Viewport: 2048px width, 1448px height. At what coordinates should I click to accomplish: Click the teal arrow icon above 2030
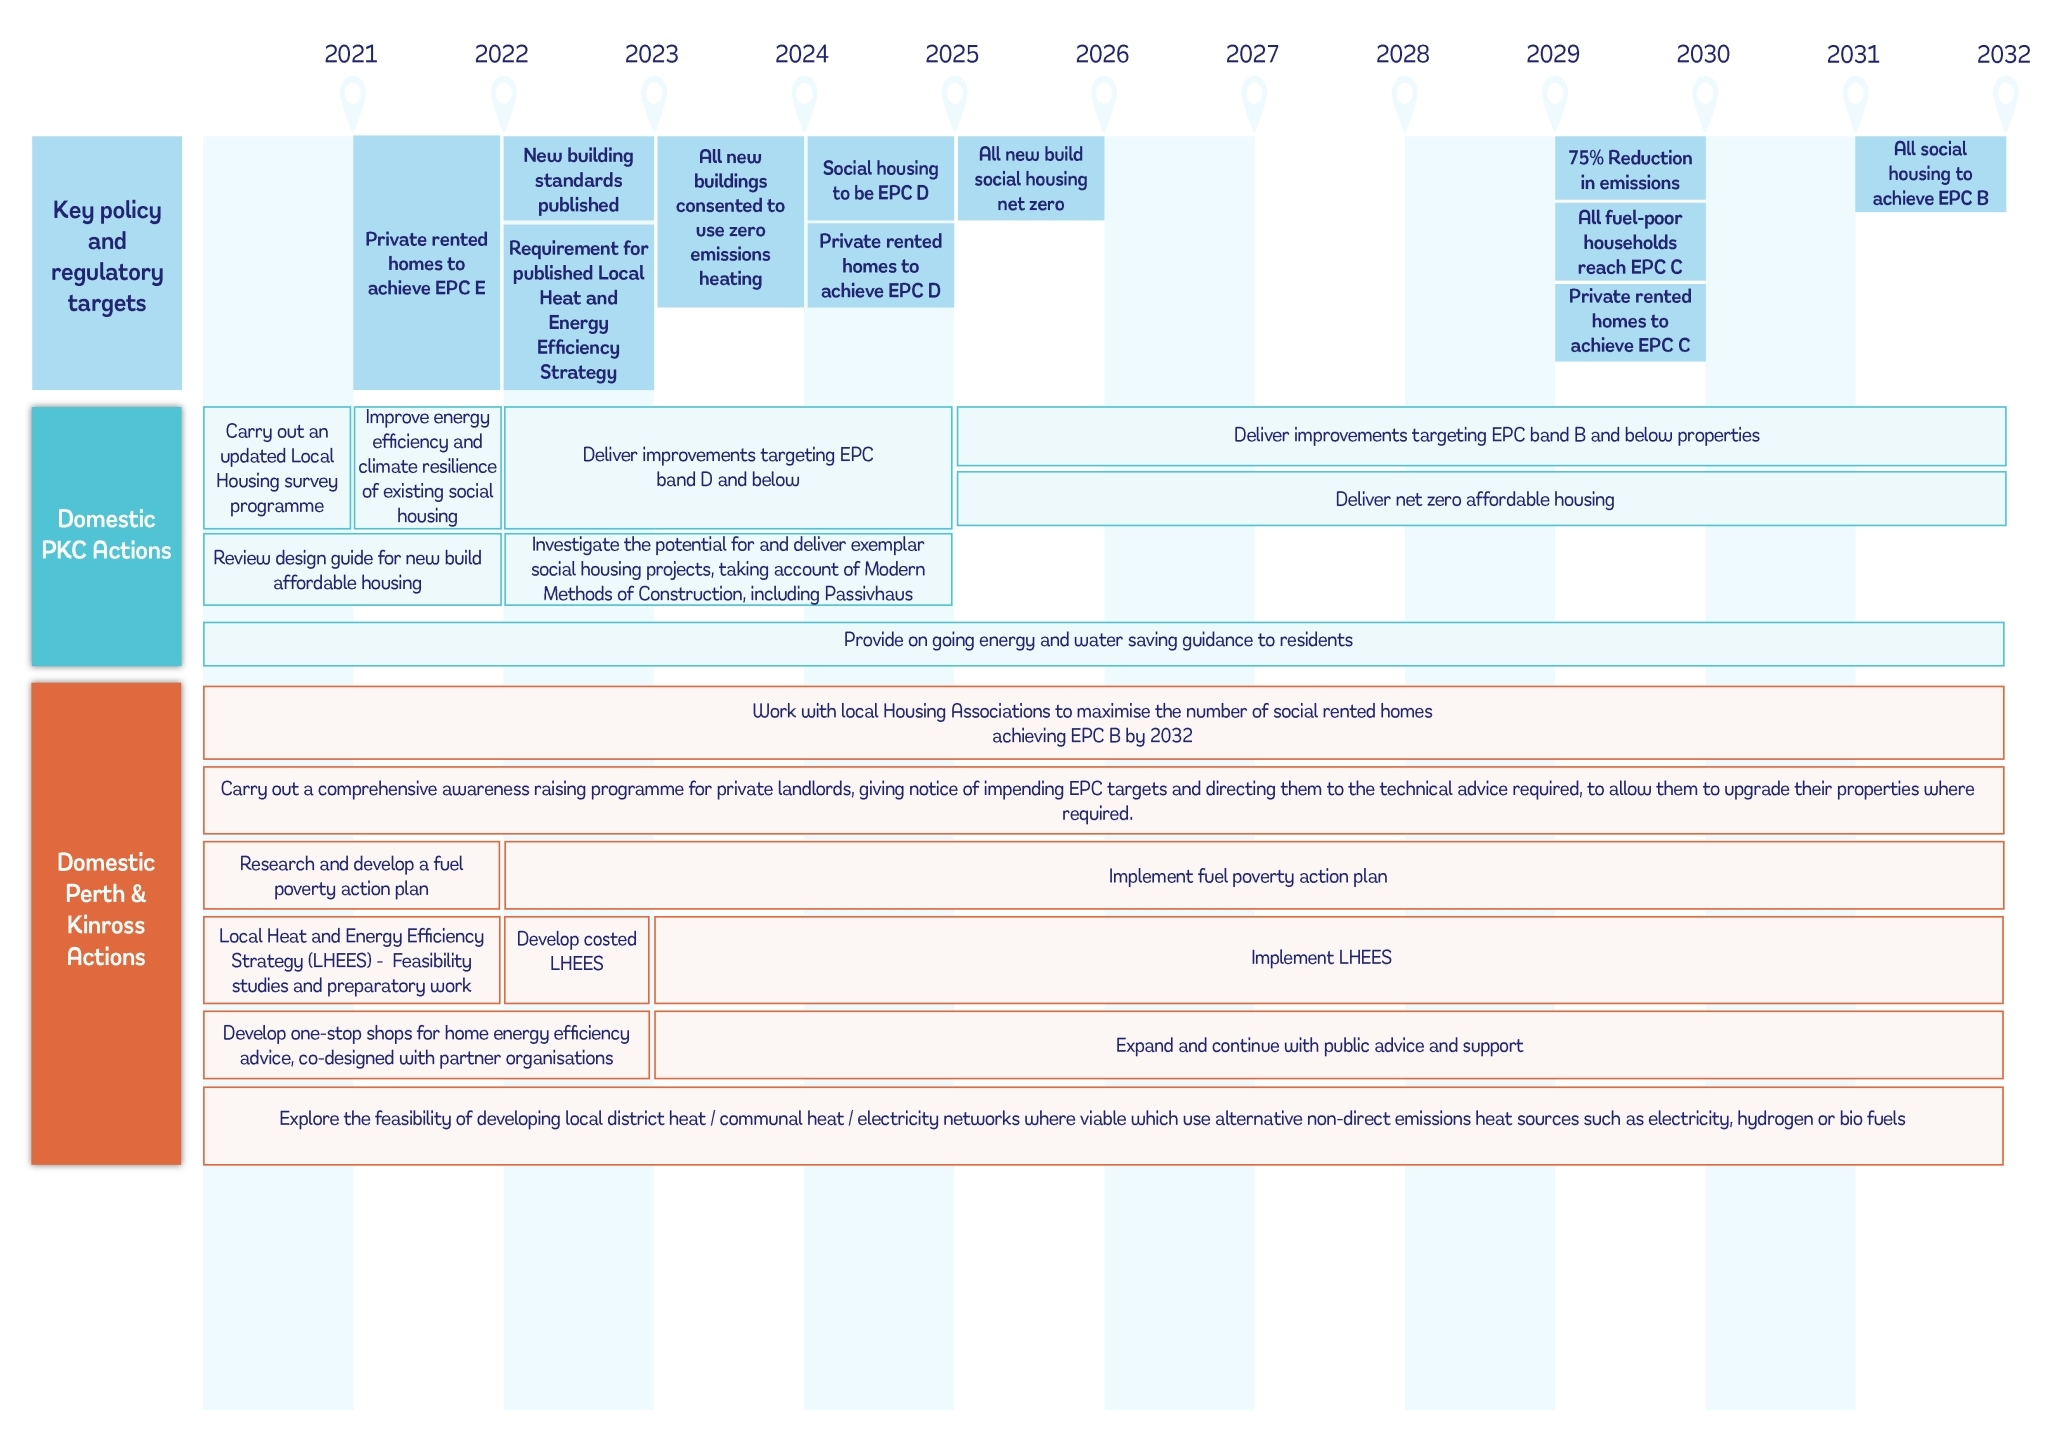click(1705, 99)
